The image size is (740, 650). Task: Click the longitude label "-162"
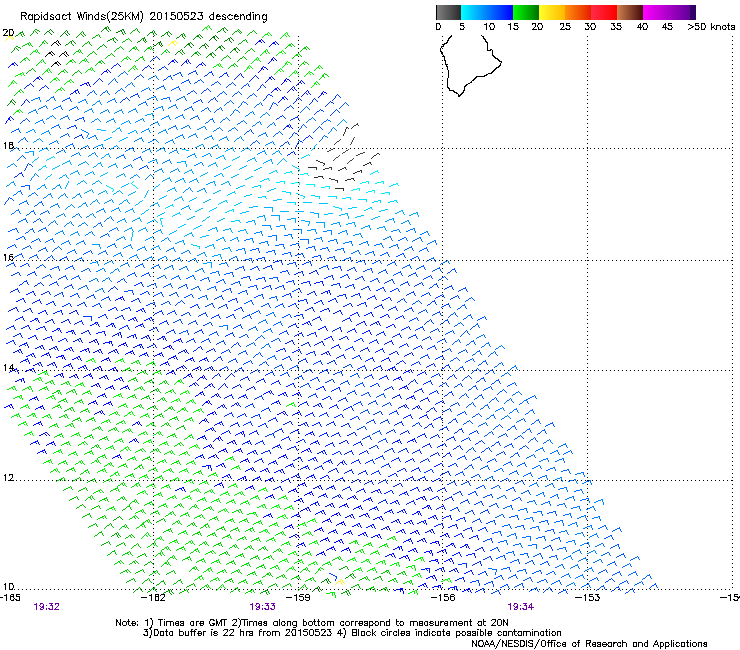[x=155, y=598]
